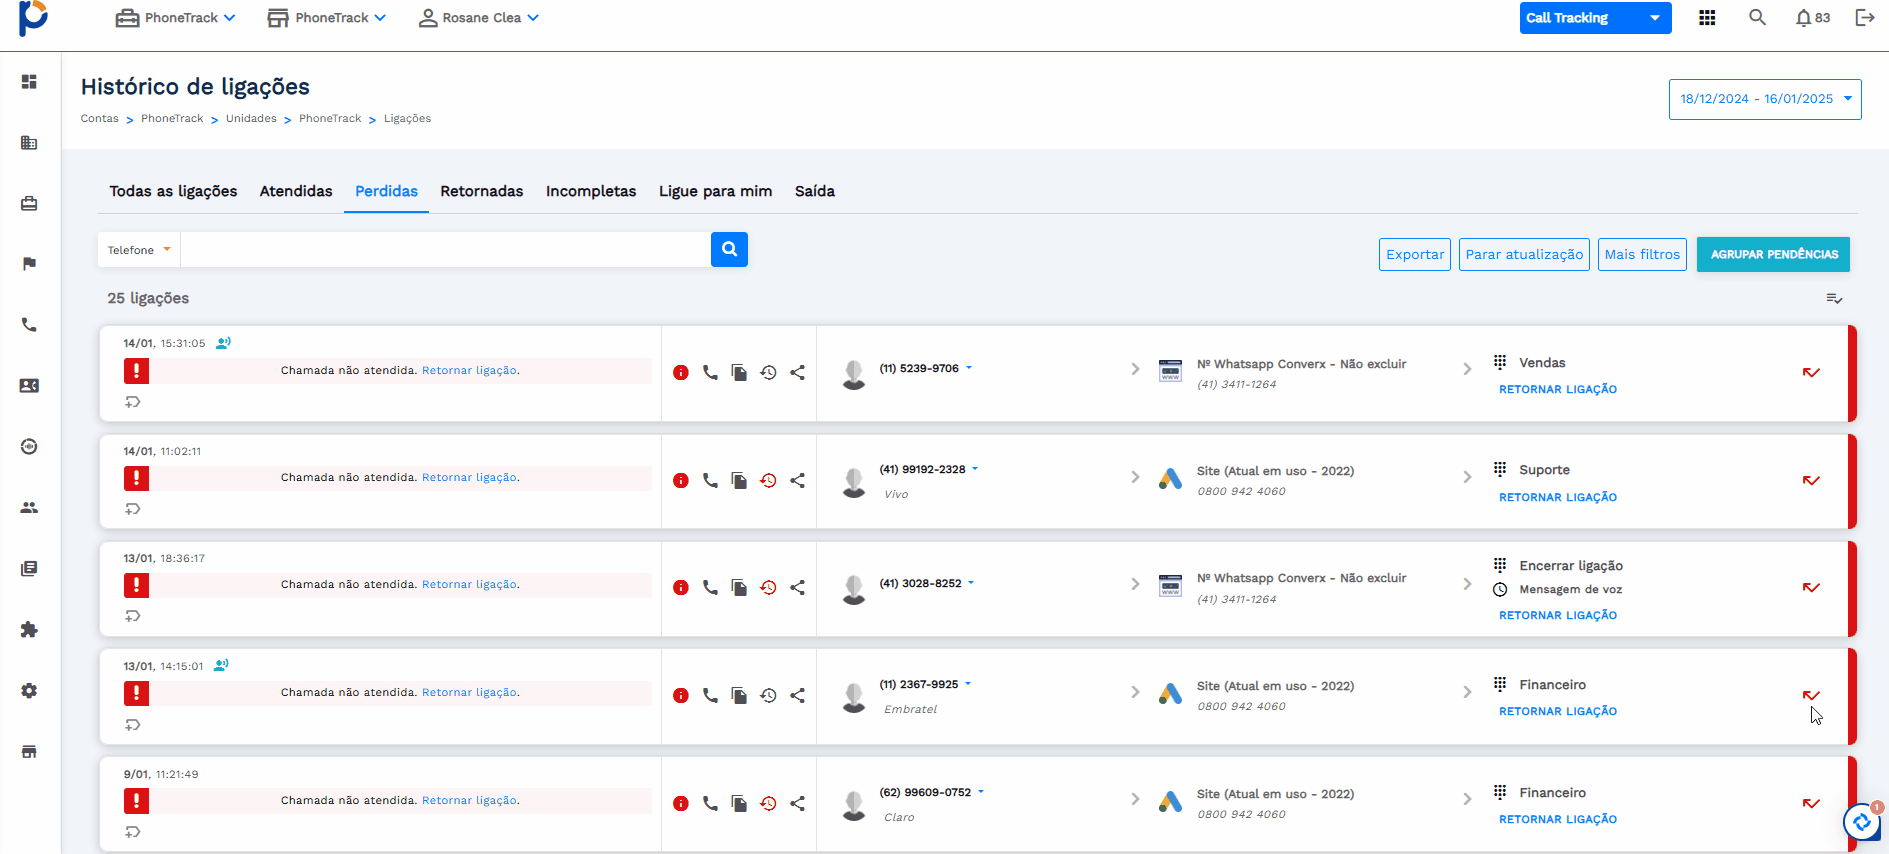Screen dimensions: 1889x854
Task: Click the sidebar store icon at bottom
Action: [x=29, y=752]
